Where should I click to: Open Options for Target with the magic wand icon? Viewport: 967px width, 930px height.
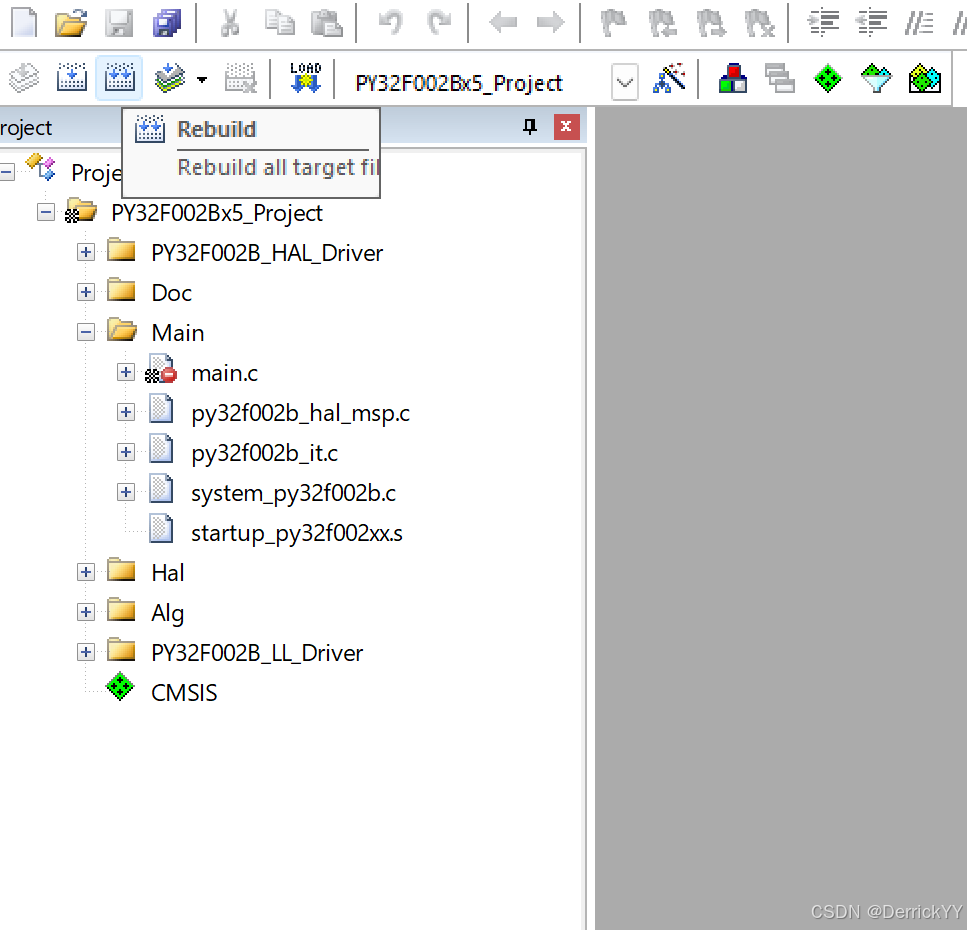[669, 78]
